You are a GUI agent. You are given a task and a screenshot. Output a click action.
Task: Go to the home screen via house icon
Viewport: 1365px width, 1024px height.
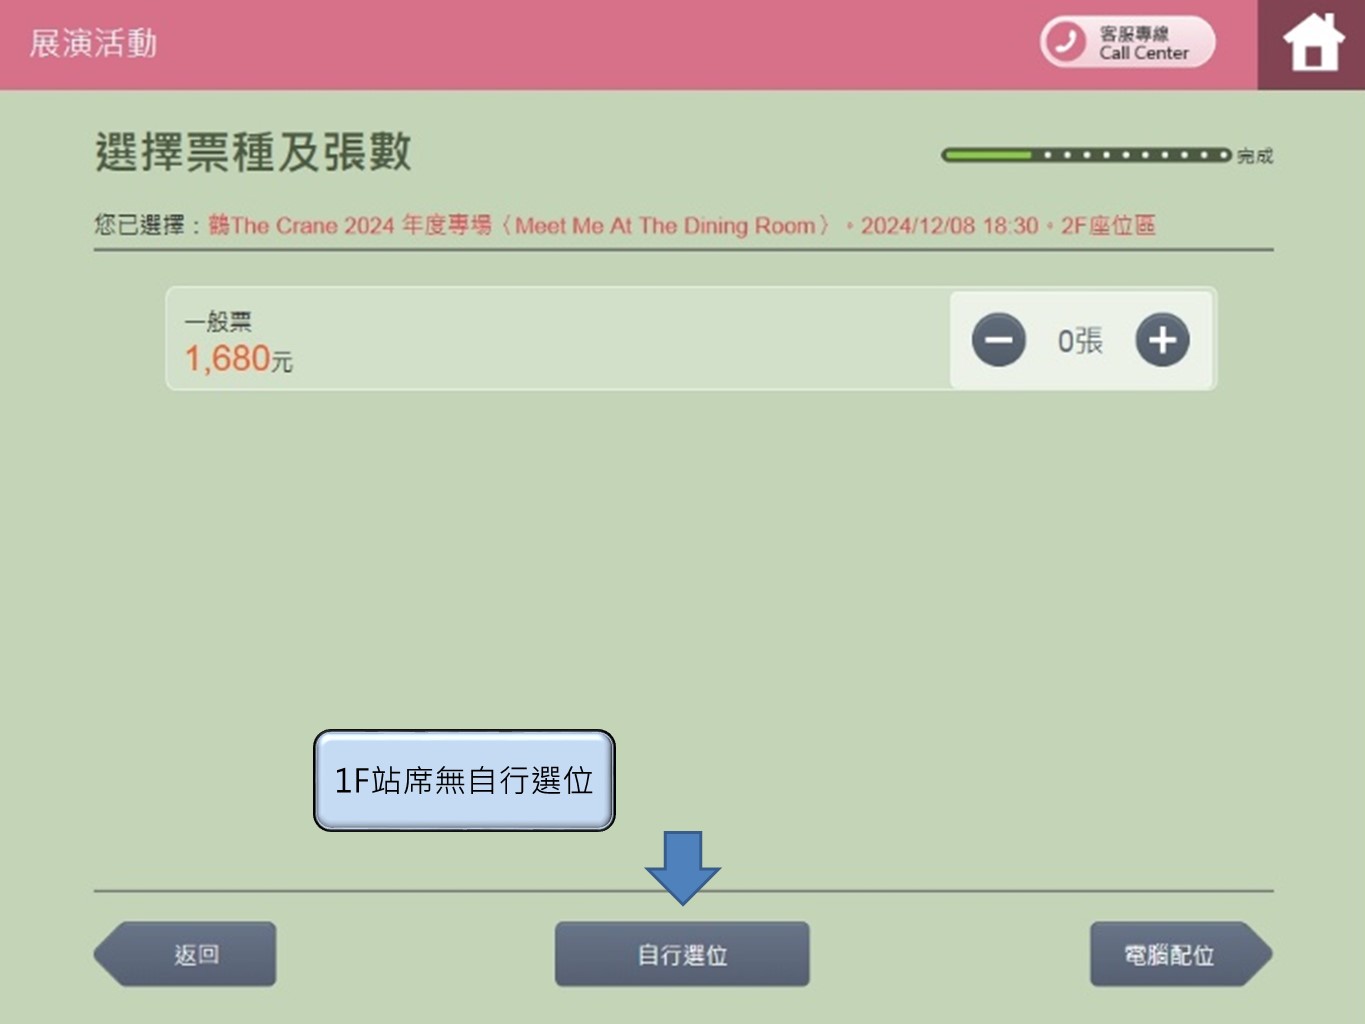(x=1312, y=44)
